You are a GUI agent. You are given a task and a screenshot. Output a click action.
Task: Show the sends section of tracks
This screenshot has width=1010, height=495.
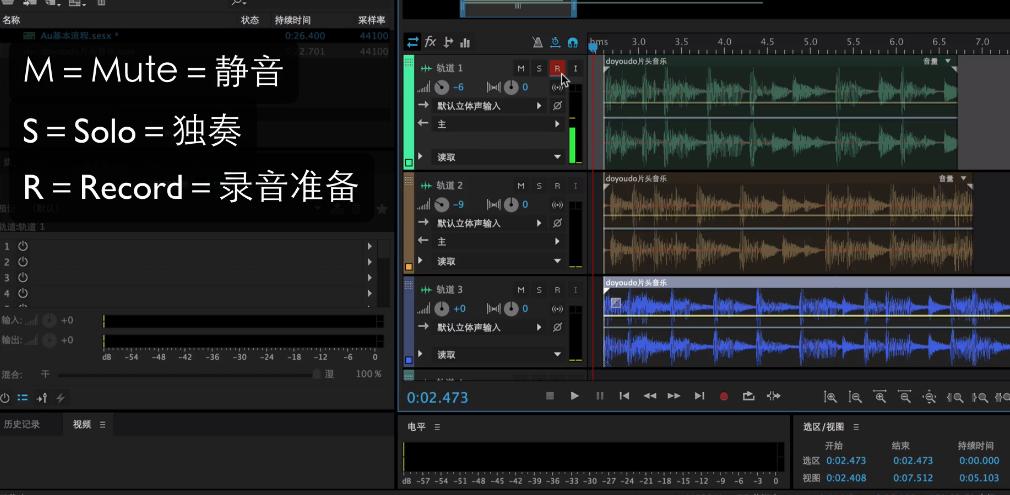click(448, 43)
